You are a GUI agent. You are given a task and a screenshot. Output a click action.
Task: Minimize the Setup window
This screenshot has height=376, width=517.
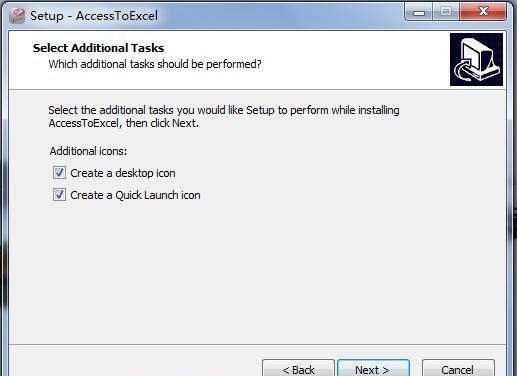pyautogui.click(x=419, y=12)
